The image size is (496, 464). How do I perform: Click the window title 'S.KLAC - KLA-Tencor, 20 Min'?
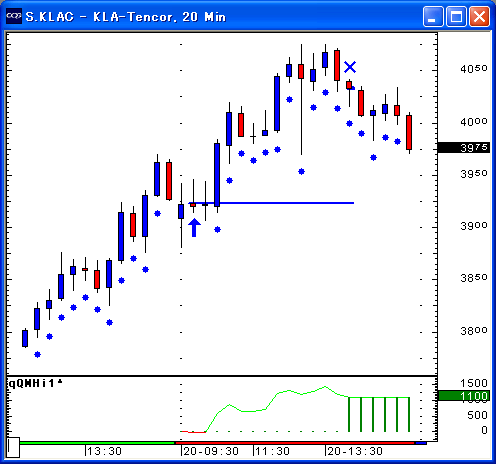(x=125, y=17)
